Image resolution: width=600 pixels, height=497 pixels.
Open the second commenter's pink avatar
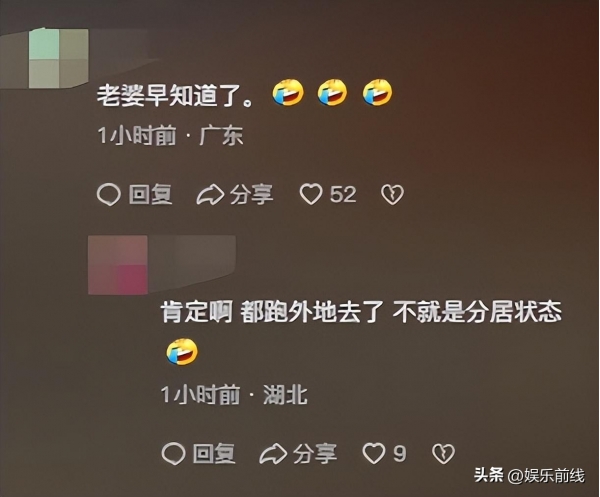[118, 265]
